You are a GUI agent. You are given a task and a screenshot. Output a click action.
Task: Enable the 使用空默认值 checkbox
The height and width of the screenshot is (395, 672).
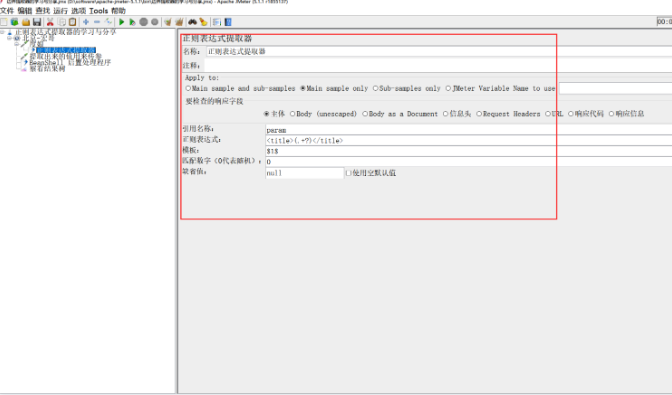click(x=348, y=173)
